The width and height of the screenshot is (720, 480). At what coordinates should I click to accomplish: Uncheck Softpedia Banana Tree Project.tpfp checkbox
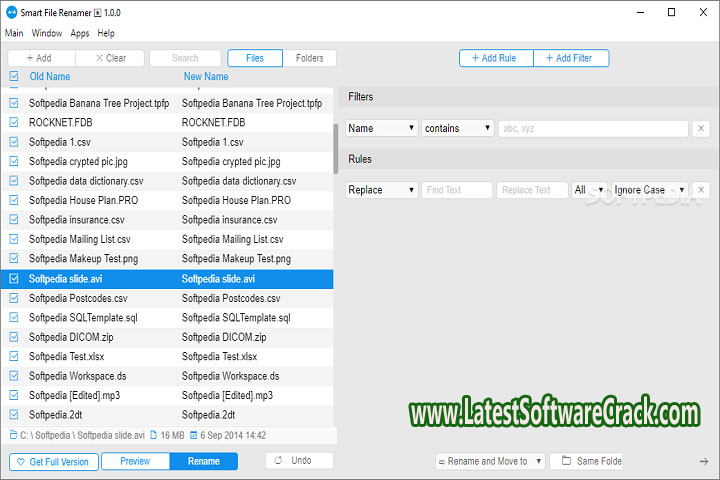point(14,103)
